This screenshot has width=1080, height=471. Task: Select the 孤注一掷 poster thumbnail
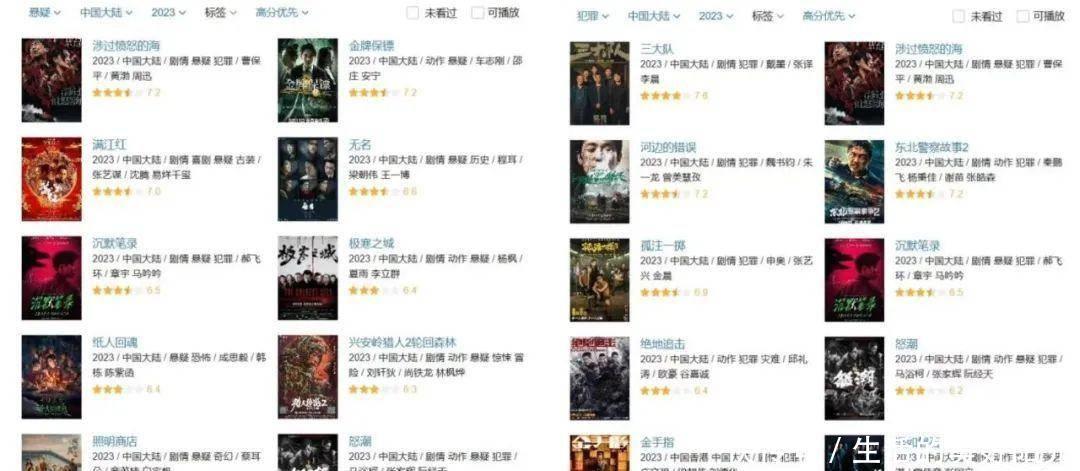599,280
